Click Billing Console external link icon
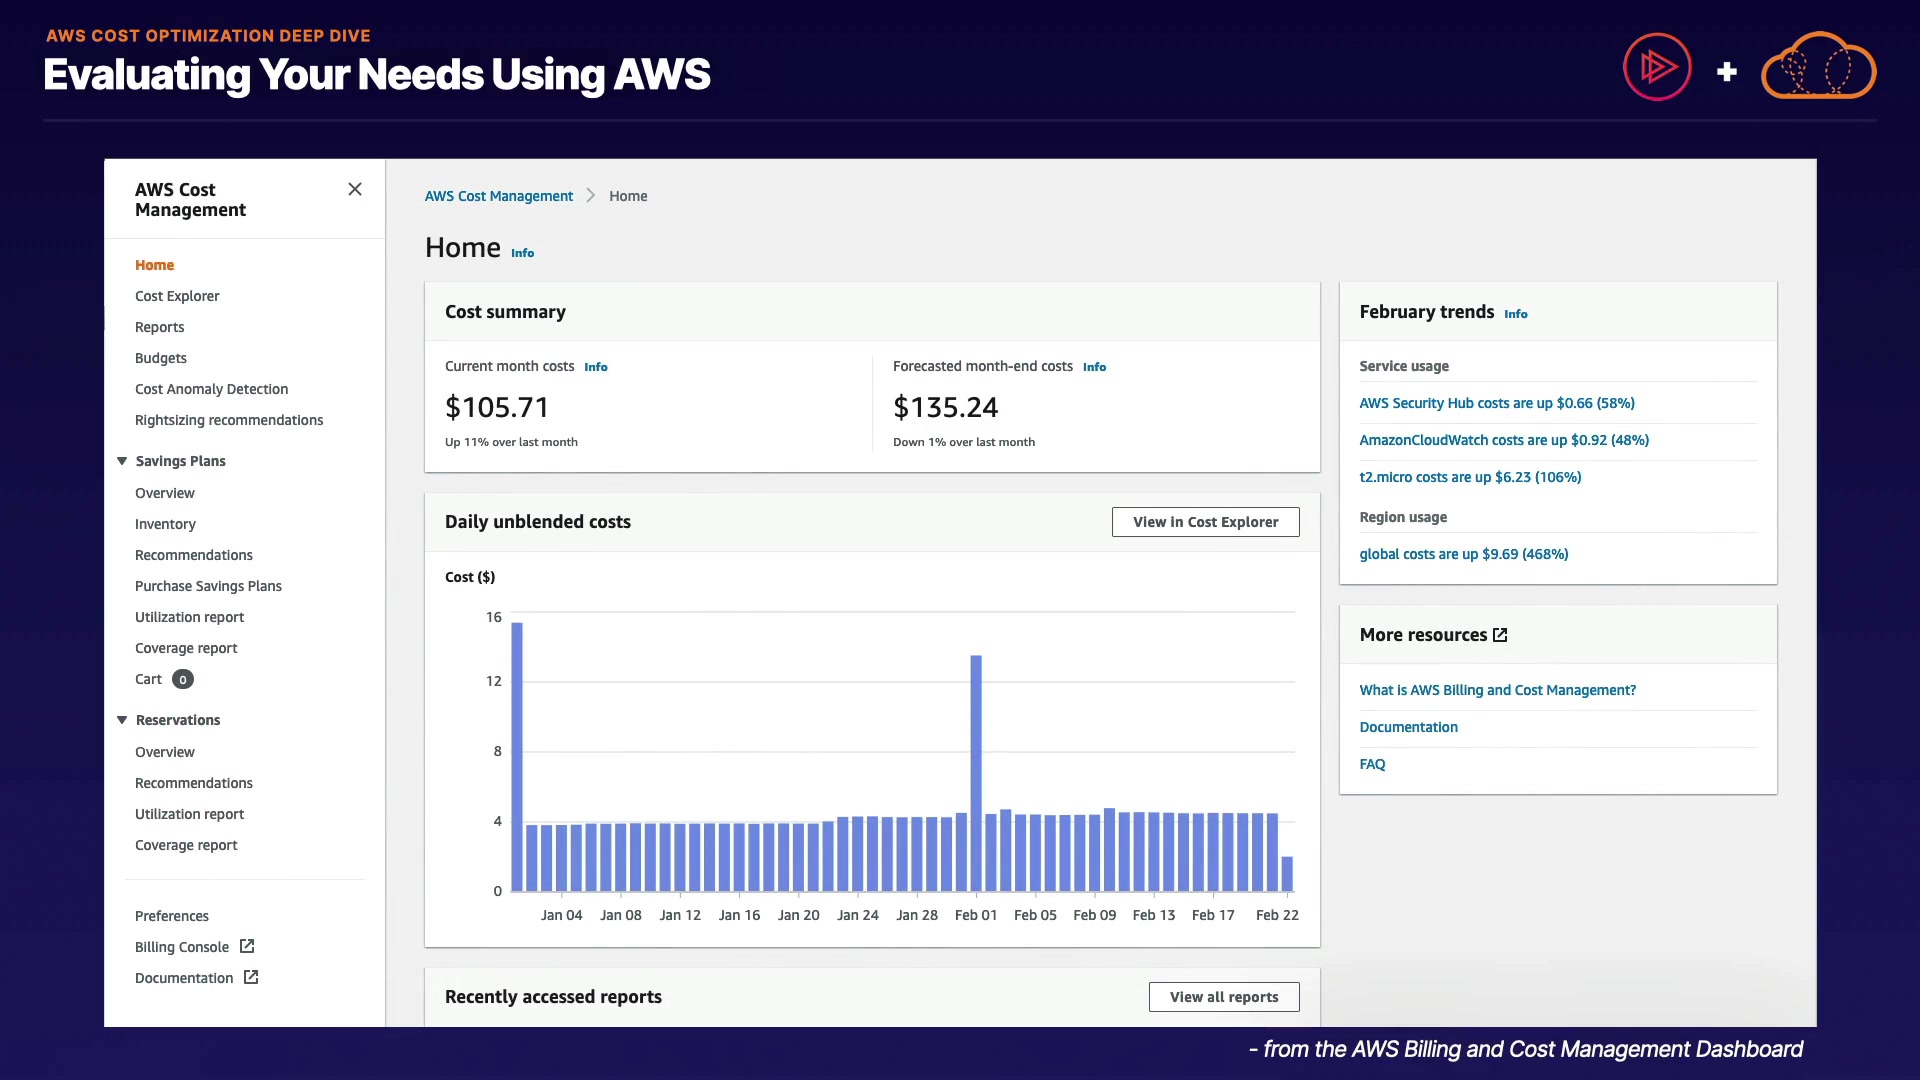The width and height of the screenshot is (1920, 1080). (247, 946)
